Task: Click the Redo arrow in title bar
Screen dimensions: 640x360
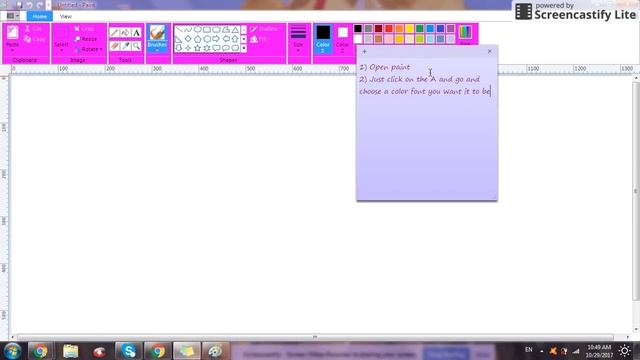Action: (40, 5)
